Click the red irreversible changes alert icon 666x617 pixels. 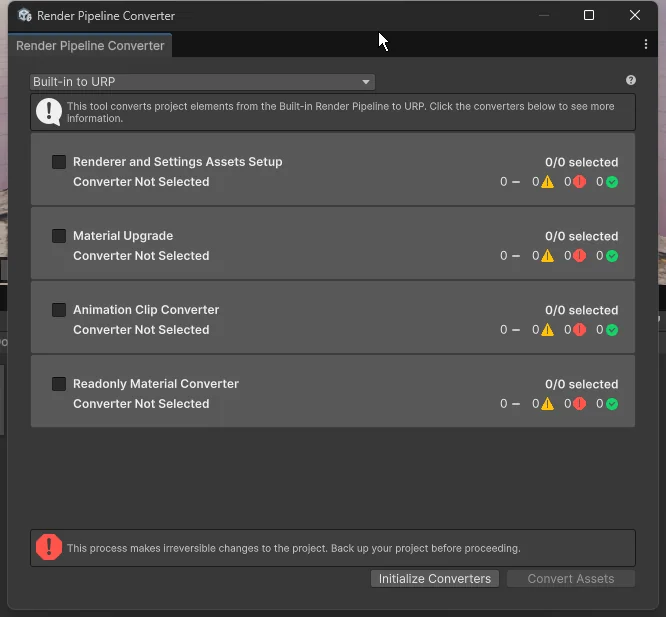tap(49, 547)
